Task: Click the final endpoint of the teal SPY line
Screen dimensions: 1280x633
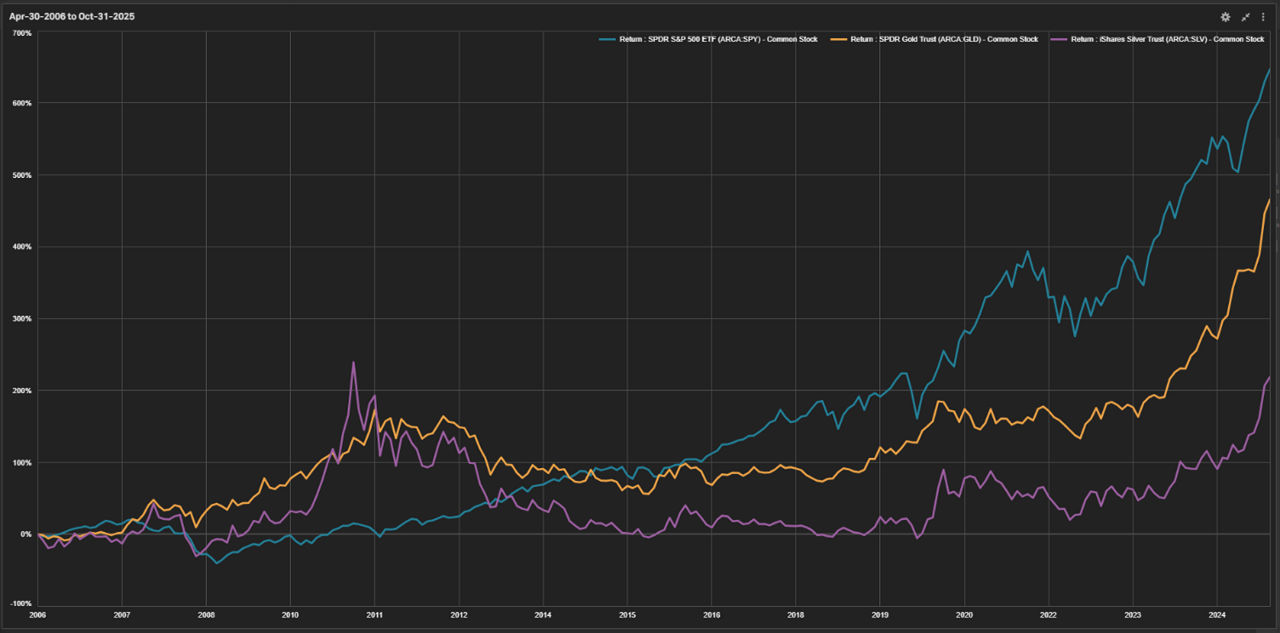Action: [x=1270, y=69]
